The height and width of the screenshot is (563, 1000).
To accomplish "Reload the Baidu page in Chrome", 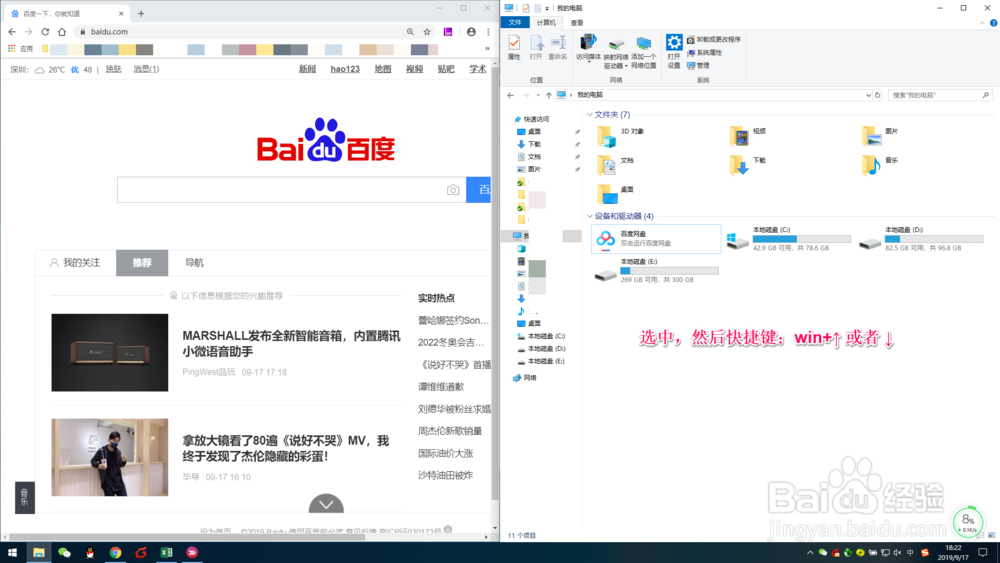I will pos(45,32).
